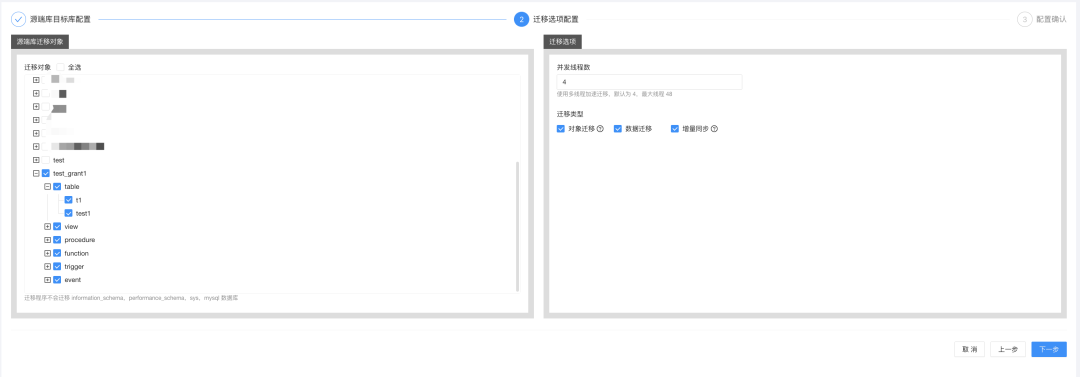1080x377 pixels.
Task: Click the 迁移选项 panel tab
Action: [x=563, y=41]
